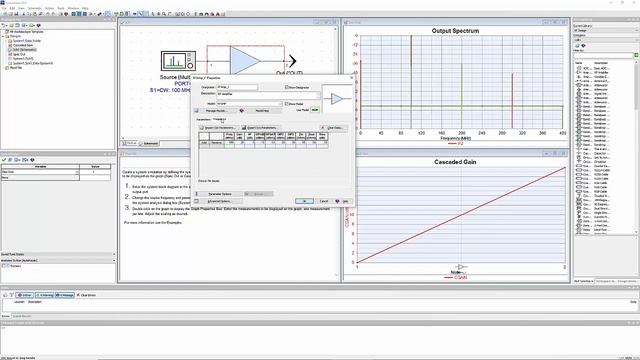Click the Part Selector vertical scrollbar
640x360 pixels.
coord(636,147)
